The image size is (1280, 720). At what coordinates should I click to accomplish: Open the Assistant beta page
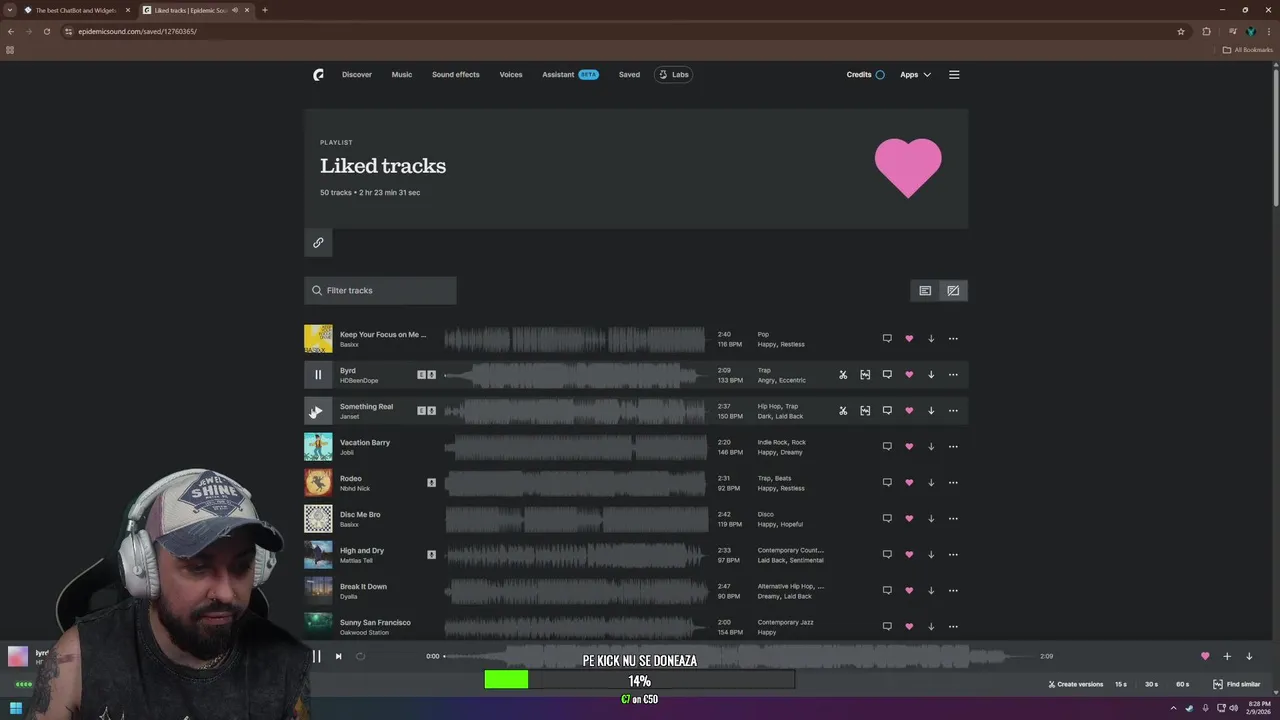pos(570,75)
